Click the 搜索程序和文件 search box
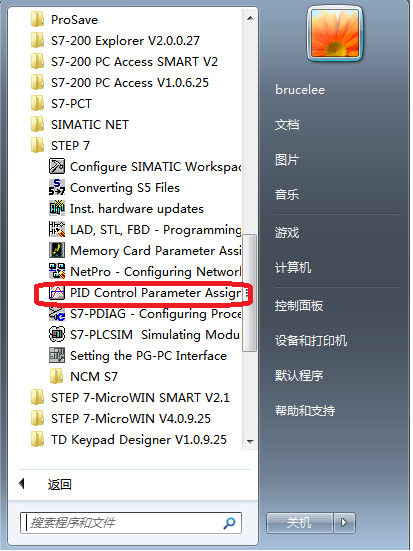The width and height of the screenshot is (413, 551). point(131,523)
